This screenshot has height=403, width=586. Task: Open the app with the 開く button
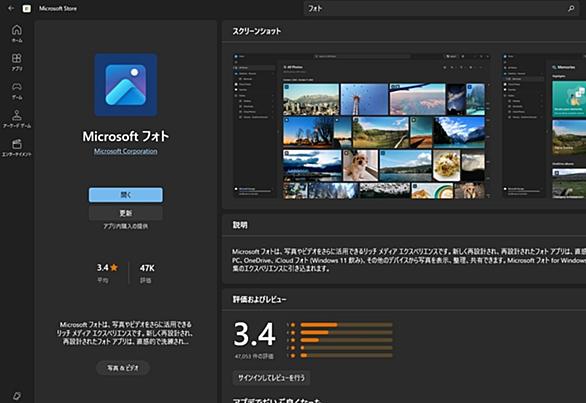pyautogui.click(x=126, y=195)
